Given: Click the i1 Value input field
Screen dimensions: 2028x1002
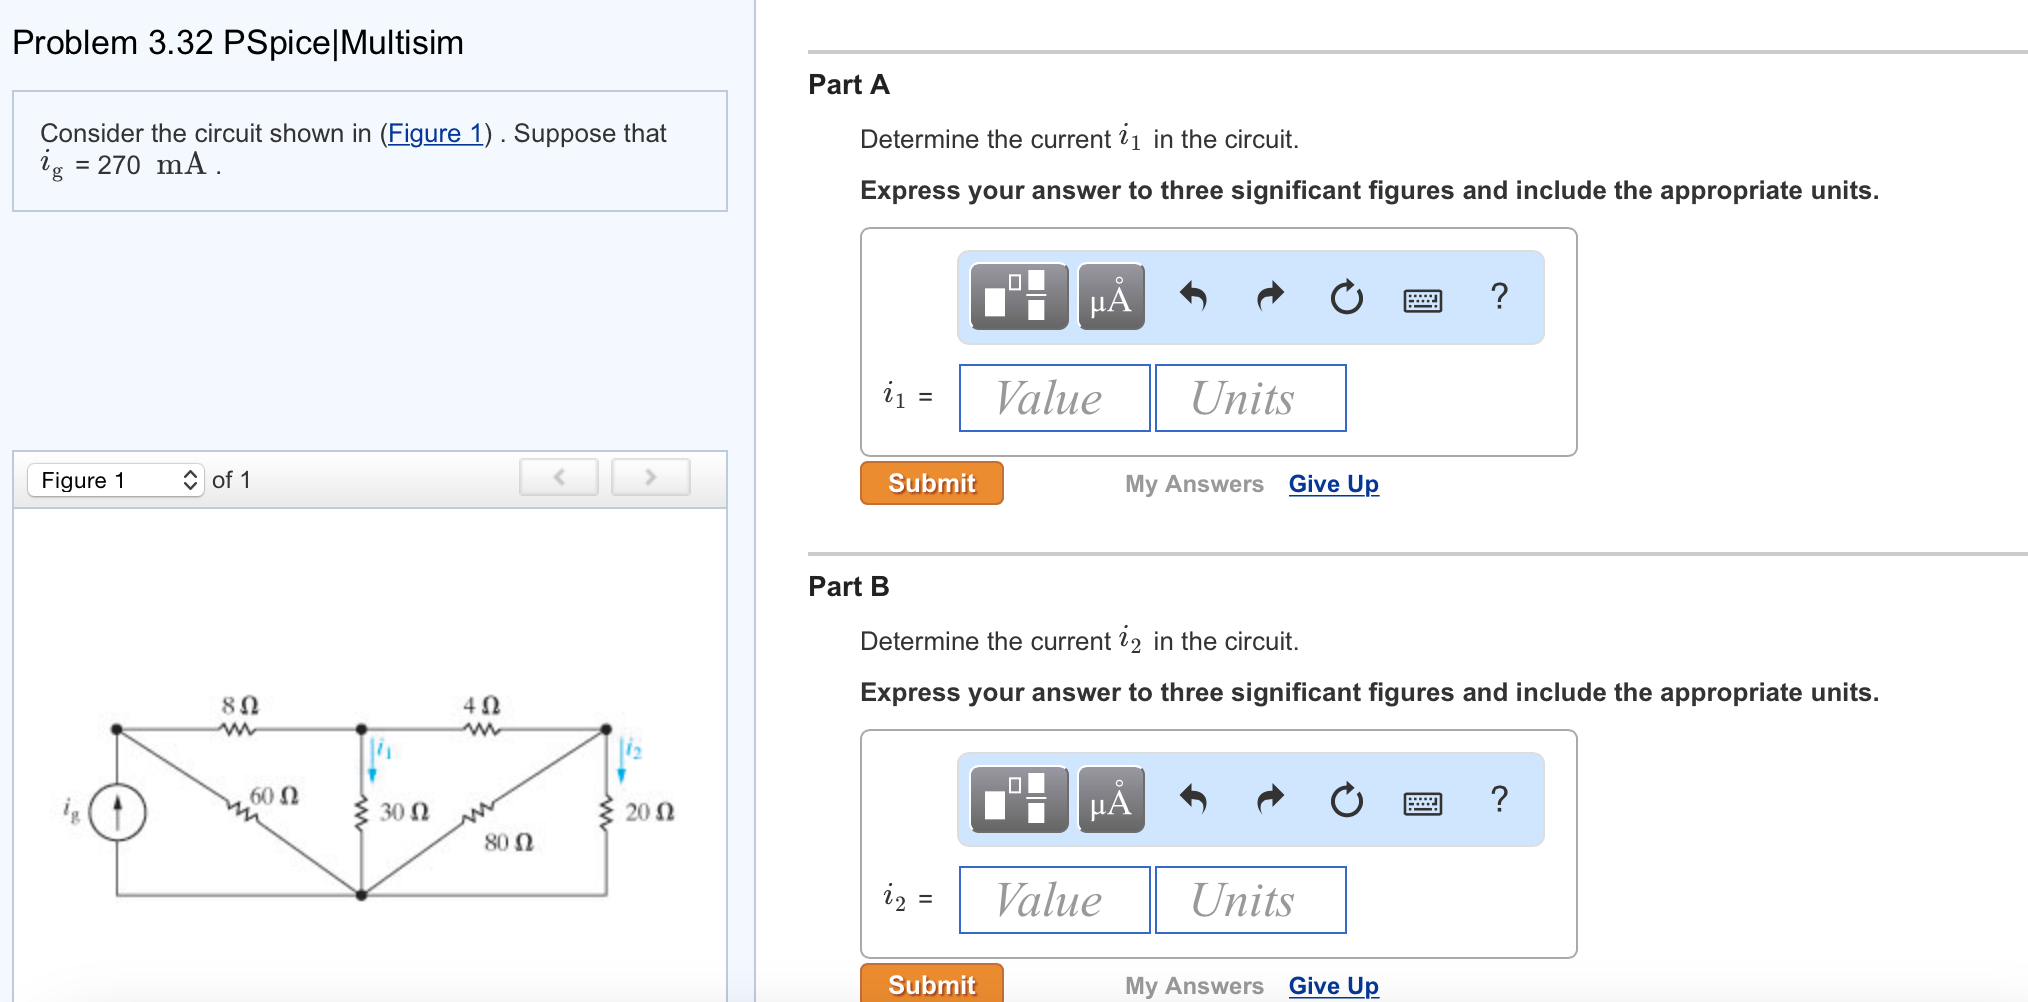Looking at the screenshot, I should pos(1054,398).
